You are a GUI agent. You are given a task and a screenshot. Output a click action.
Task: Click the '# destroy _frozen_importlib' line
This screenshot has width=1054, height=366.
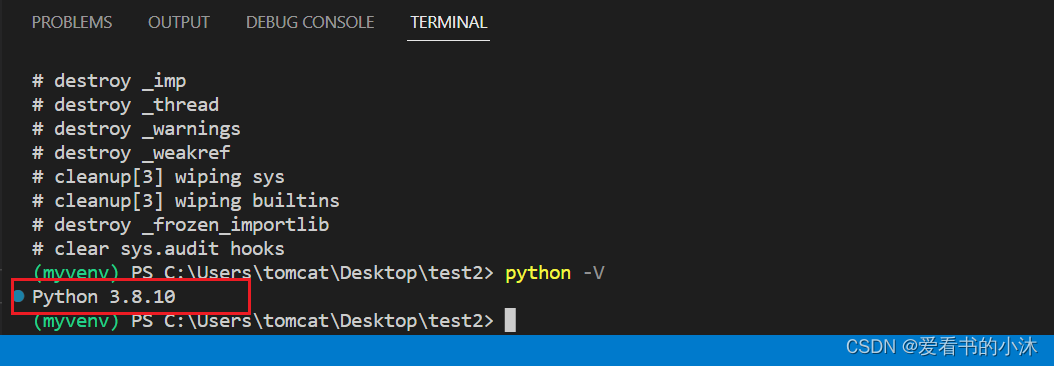(x=181, y=225)
